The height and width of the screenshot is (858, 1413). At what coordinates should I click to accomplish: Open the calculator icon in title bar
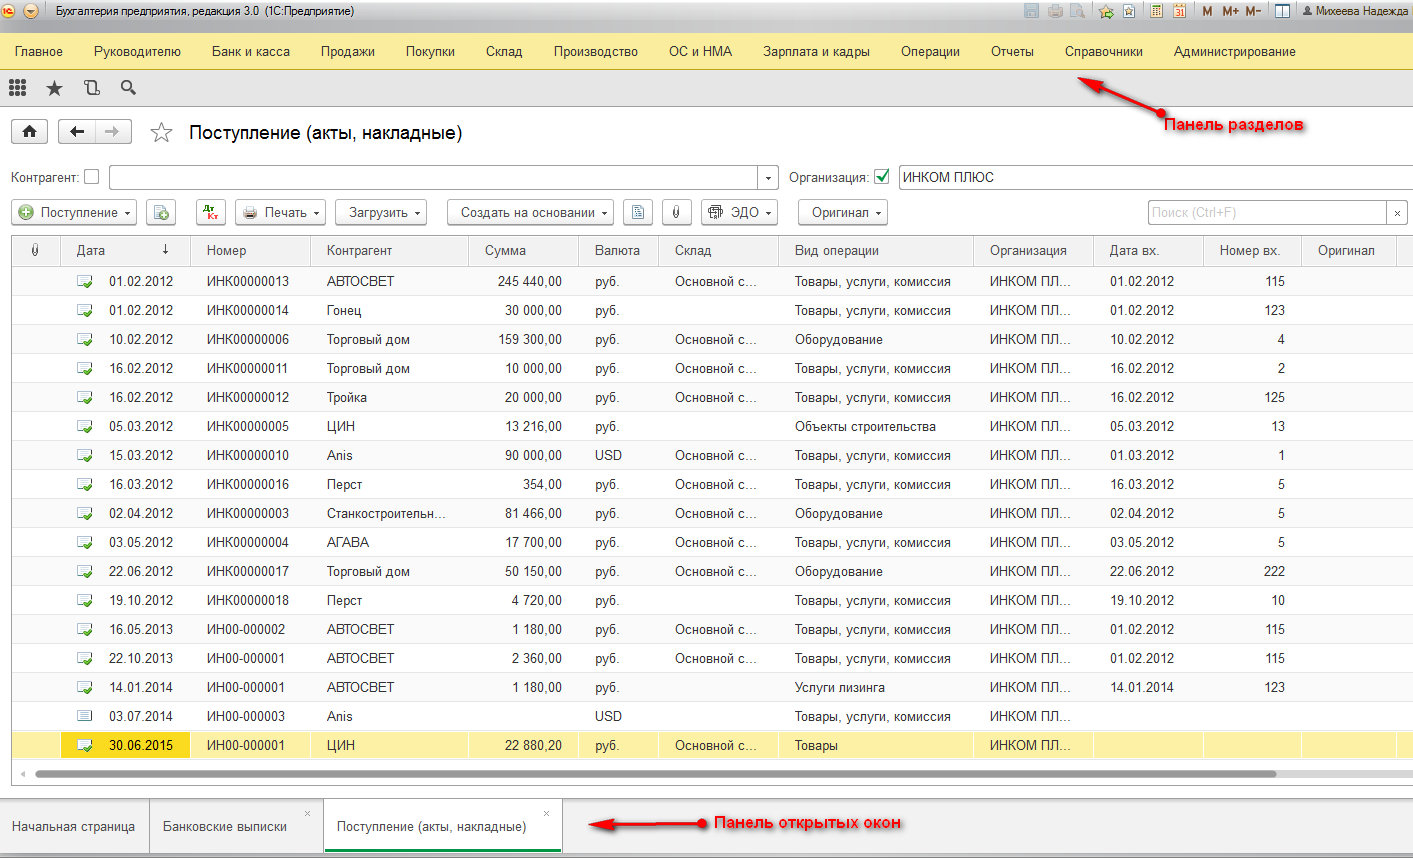pyautogui.click(x=1157, y=11)
